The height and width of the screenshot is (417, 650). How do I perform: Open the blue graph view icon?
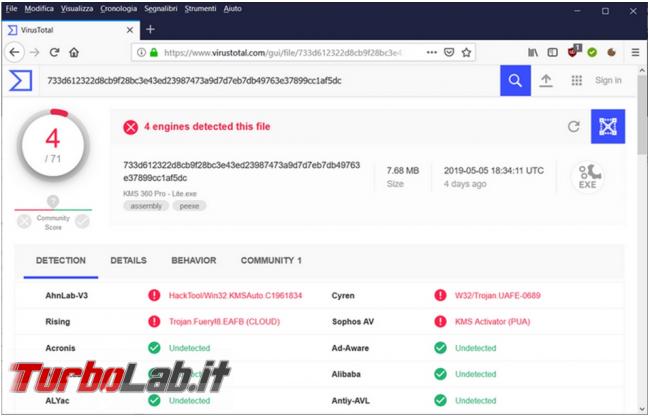click(x=608, y=126)
